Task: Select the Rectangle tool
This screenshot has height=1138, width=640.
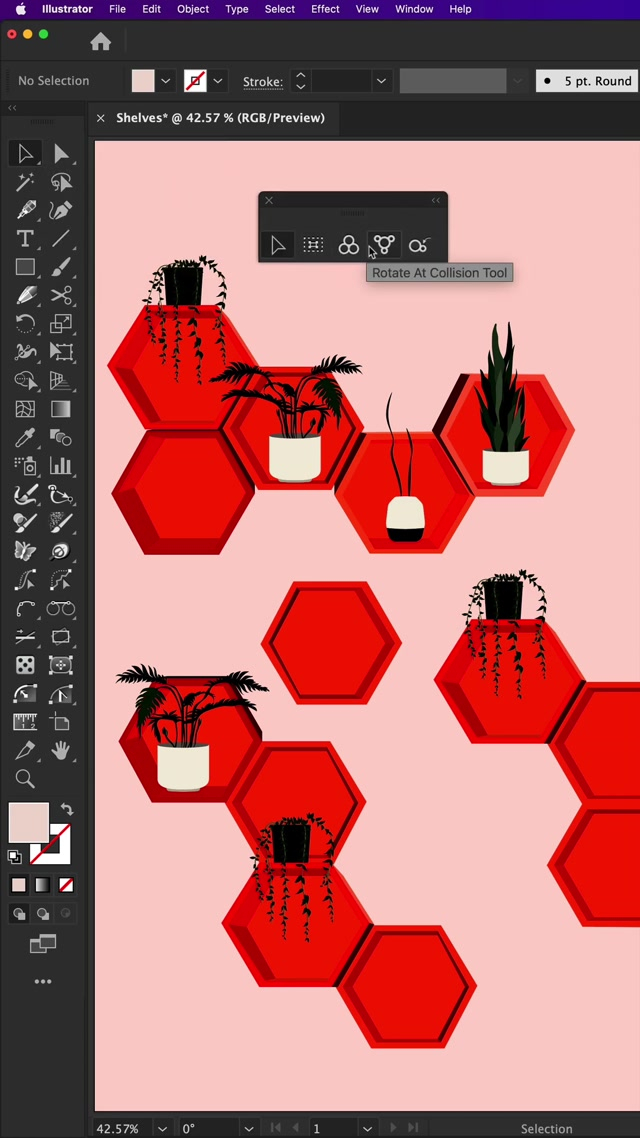Action: pos(25,267)
